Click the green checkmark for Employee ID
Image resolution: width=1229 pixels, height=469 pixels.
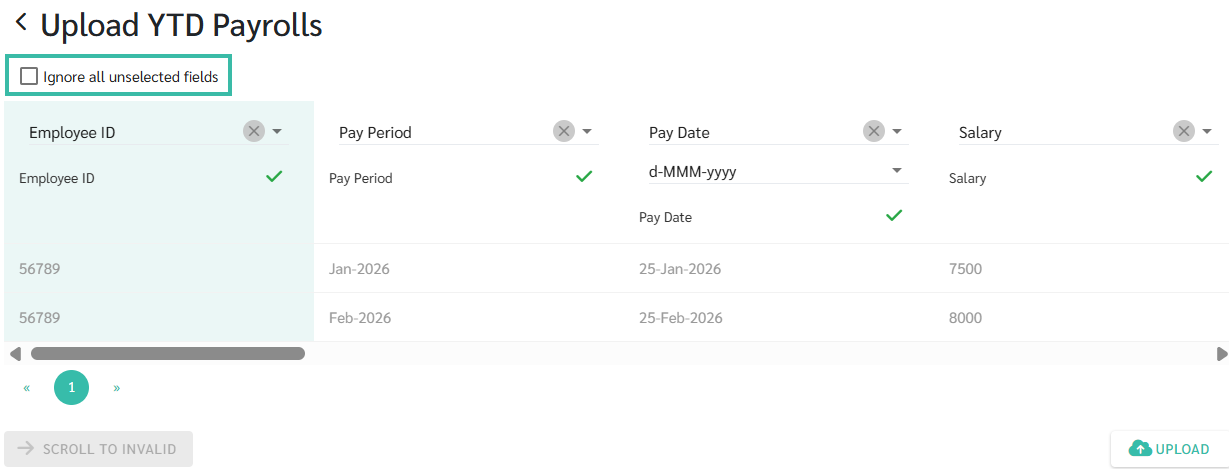point(274,177)
